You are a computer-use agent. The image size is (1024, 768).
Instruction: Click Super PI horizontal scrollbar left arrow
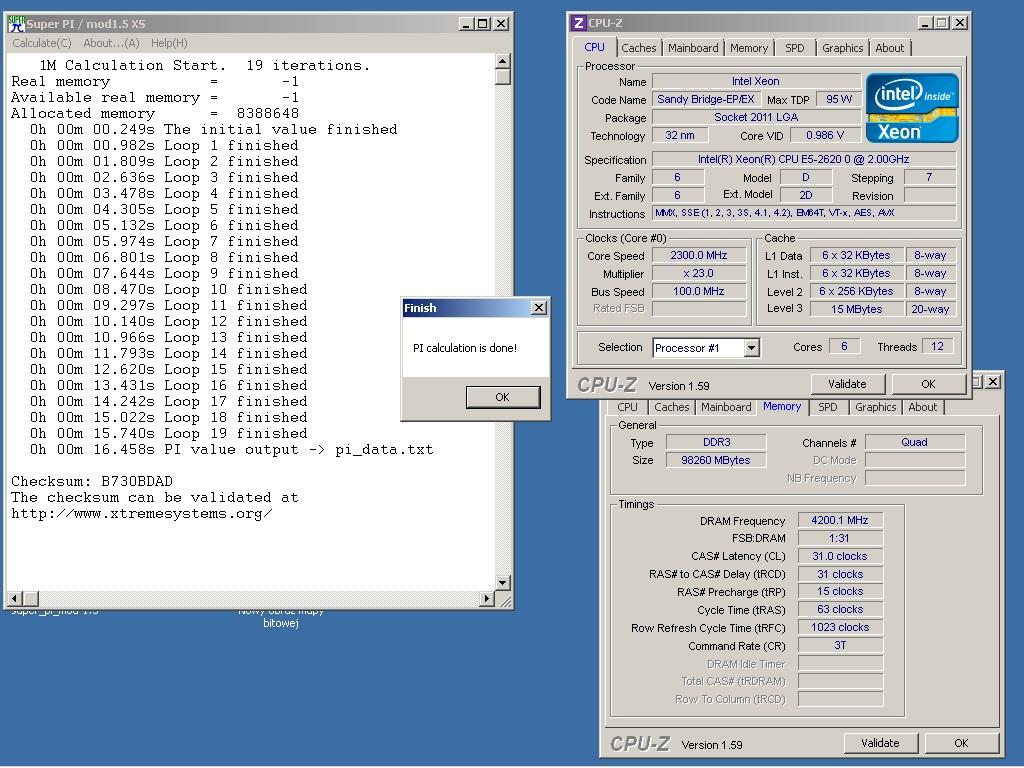pyautogui.click(x=16, y=598)
